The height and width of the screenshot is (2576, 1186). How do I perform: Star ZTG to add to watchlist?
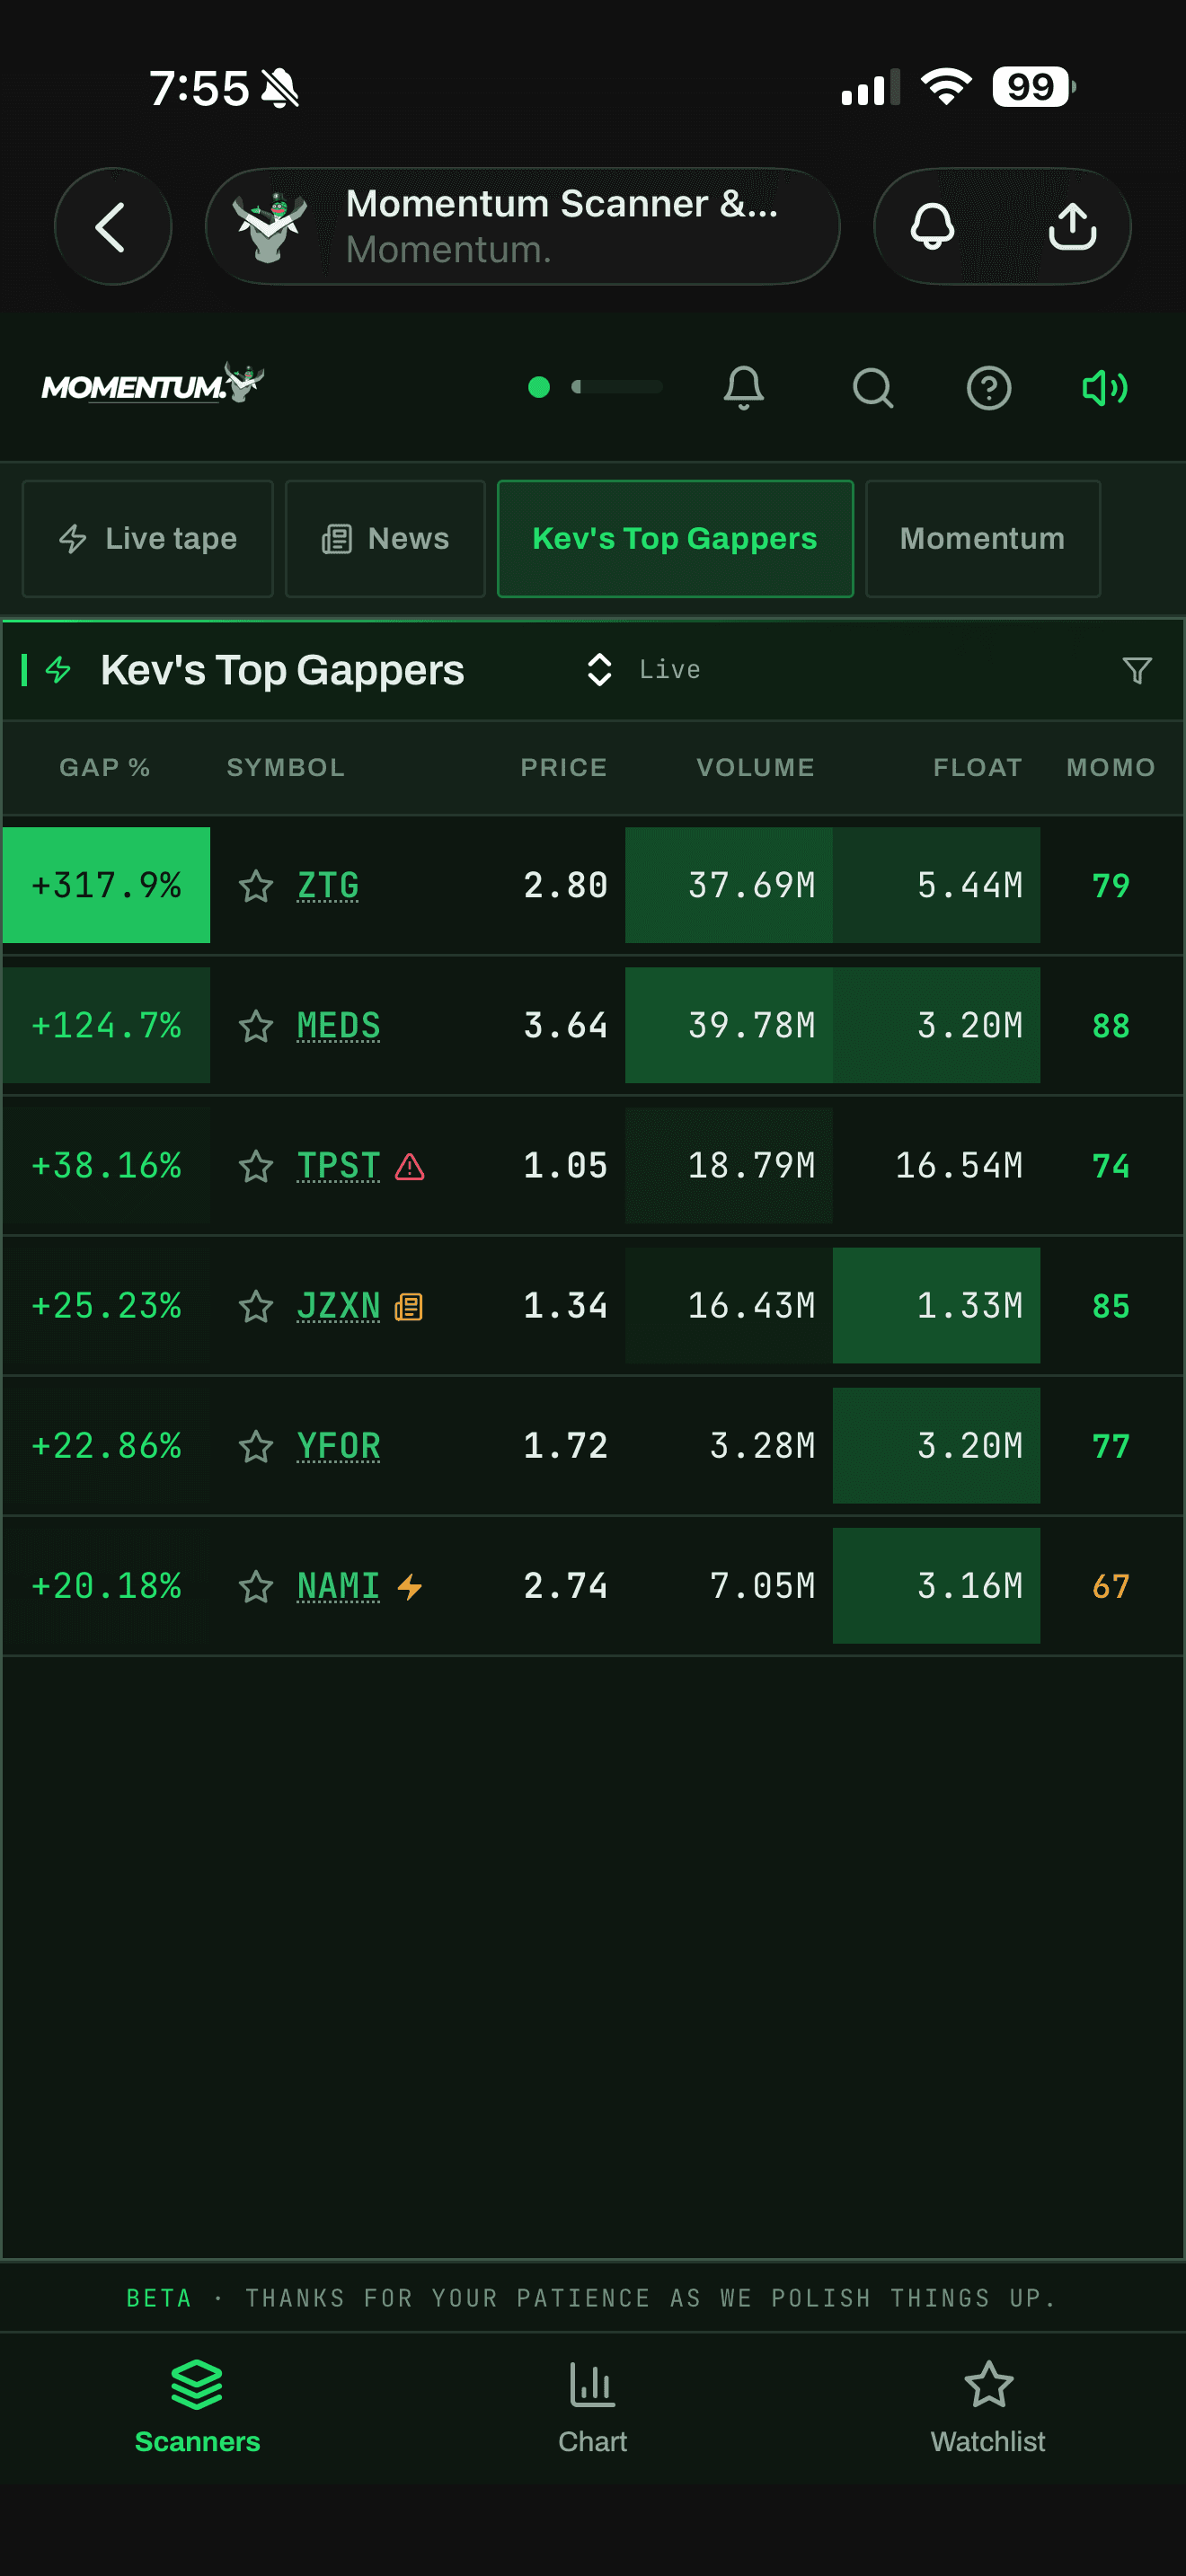[x=256, y=885]
